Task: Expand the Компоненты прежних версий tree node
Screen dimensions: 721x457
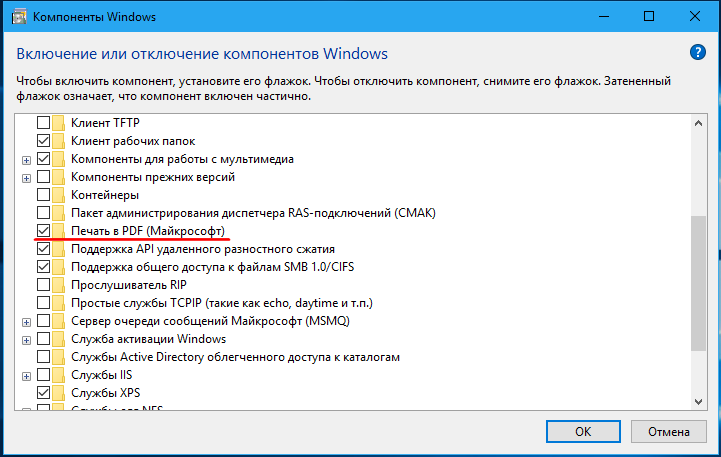Action: coord(26,178)
